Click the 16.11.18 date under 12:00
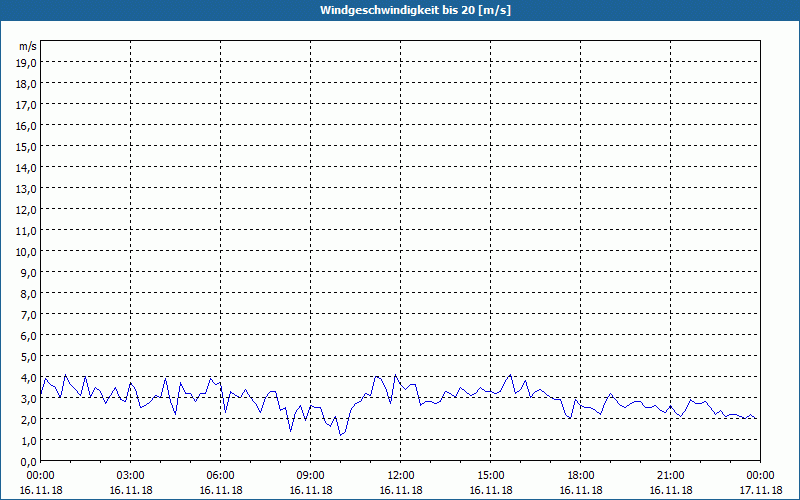This screenshot has width=800, height=500. coord(401,490)
